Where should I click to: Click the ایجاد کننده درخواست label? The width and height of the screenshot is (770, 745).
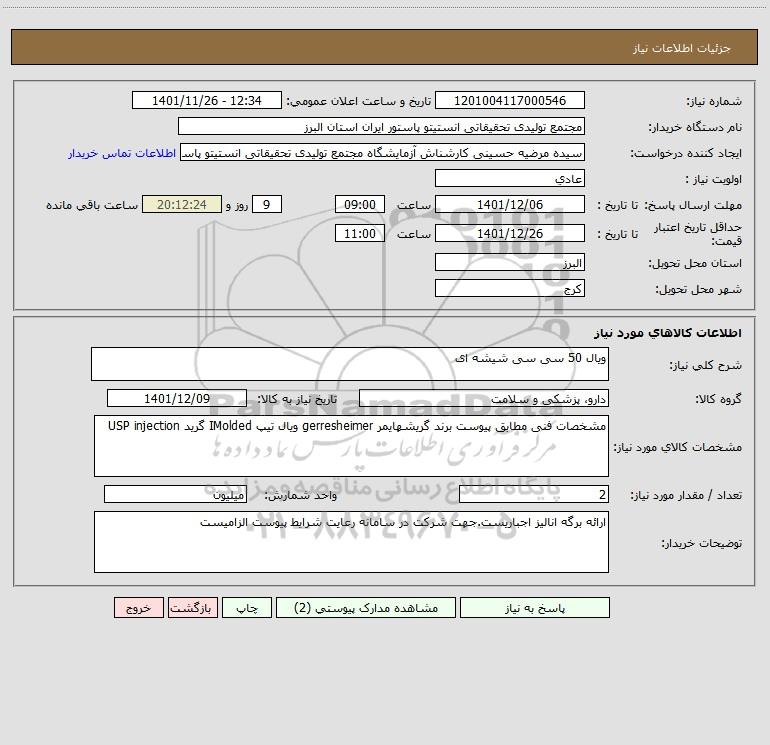[x=686, y=153]
